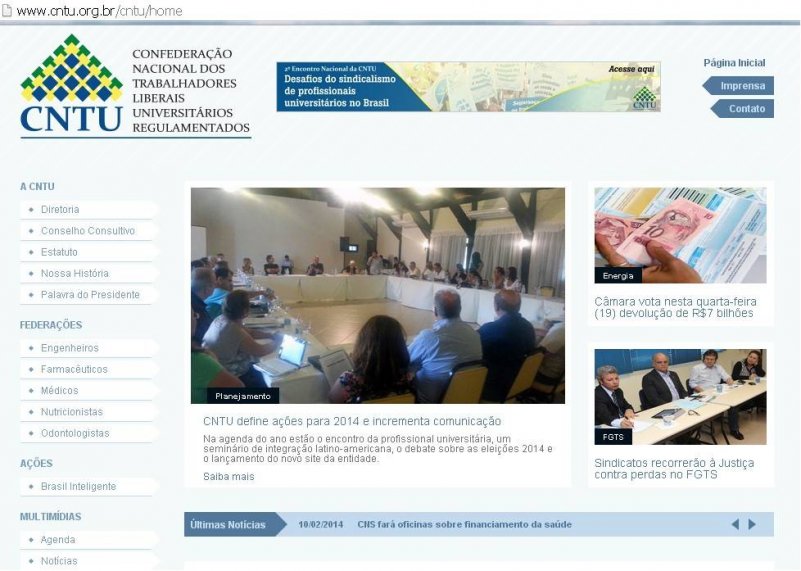The image size is (801, 571).
Task: Open headline CNTU define ações para 2014
Action: pos(351,421)
